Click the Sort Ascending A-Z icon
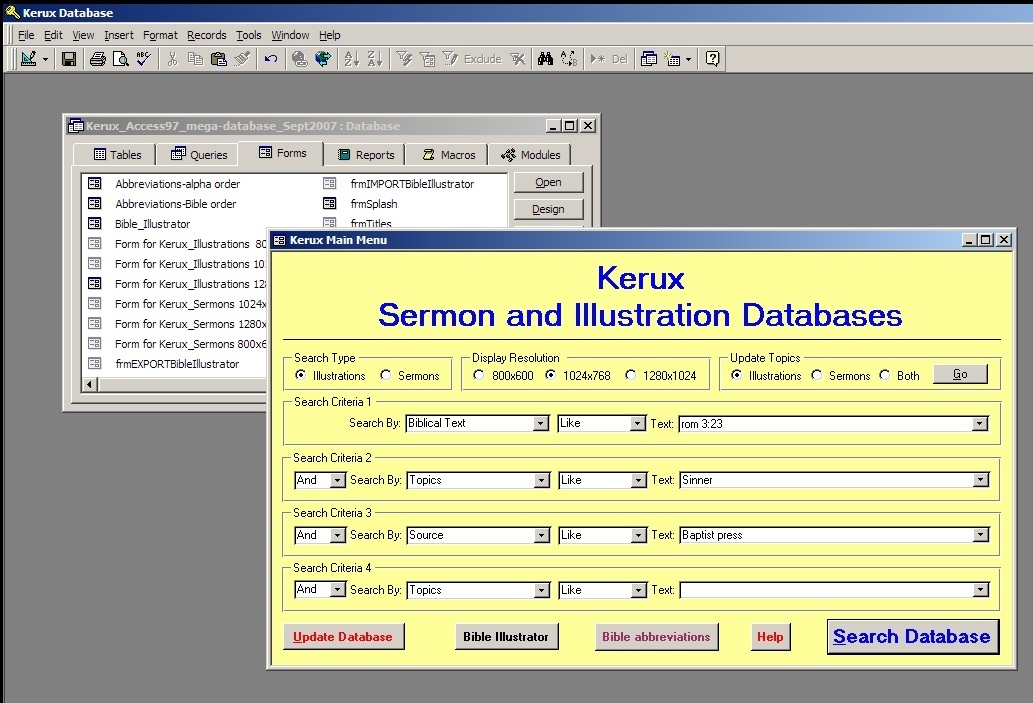 pyautogui.click(x=352, y=59)
